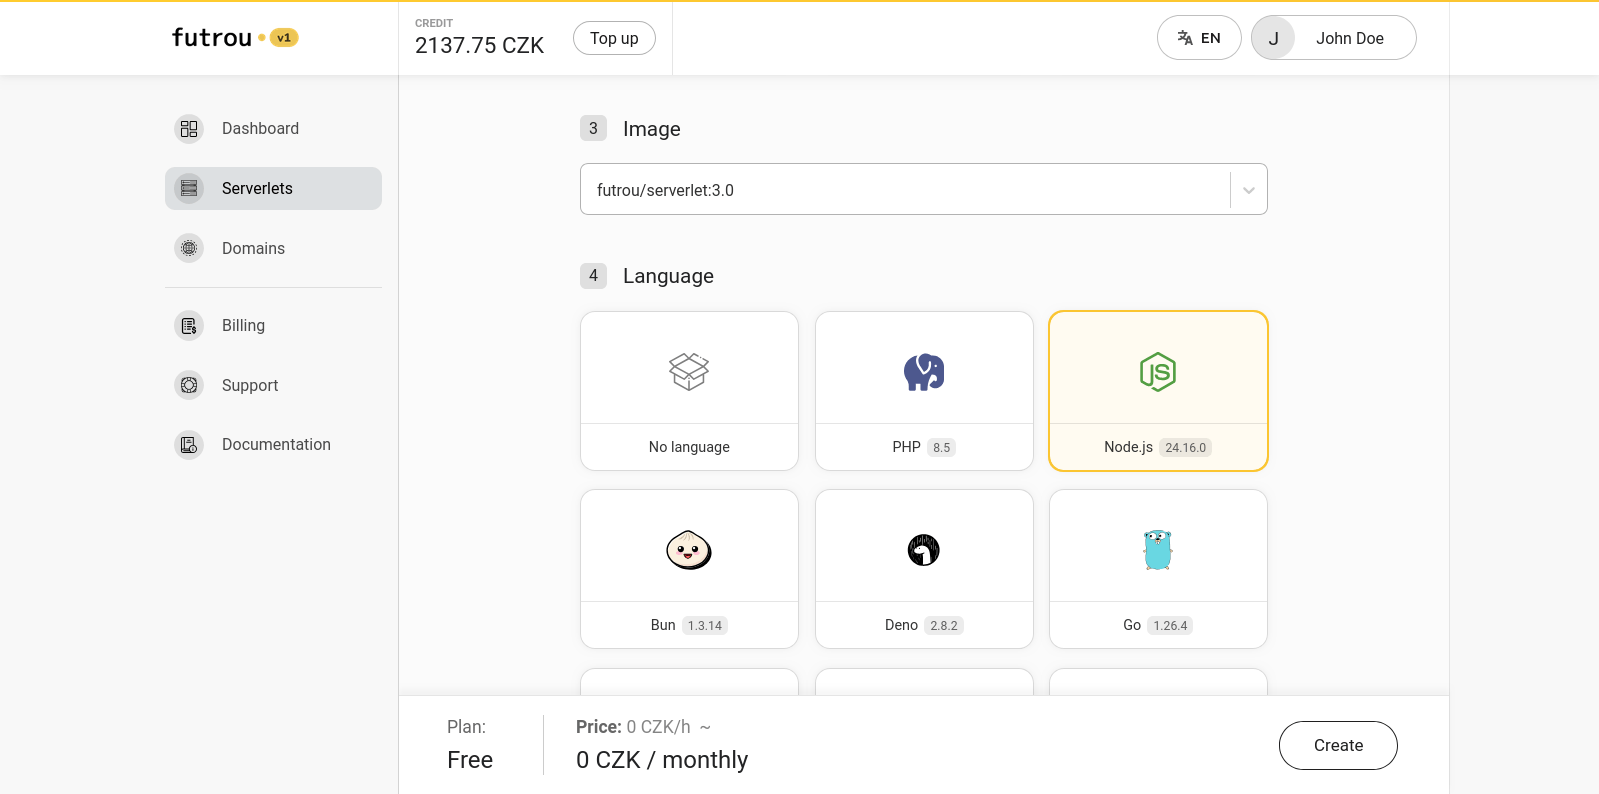Click the Deno dinosaur icon
1599x794 pixels.
click(924, 550)
